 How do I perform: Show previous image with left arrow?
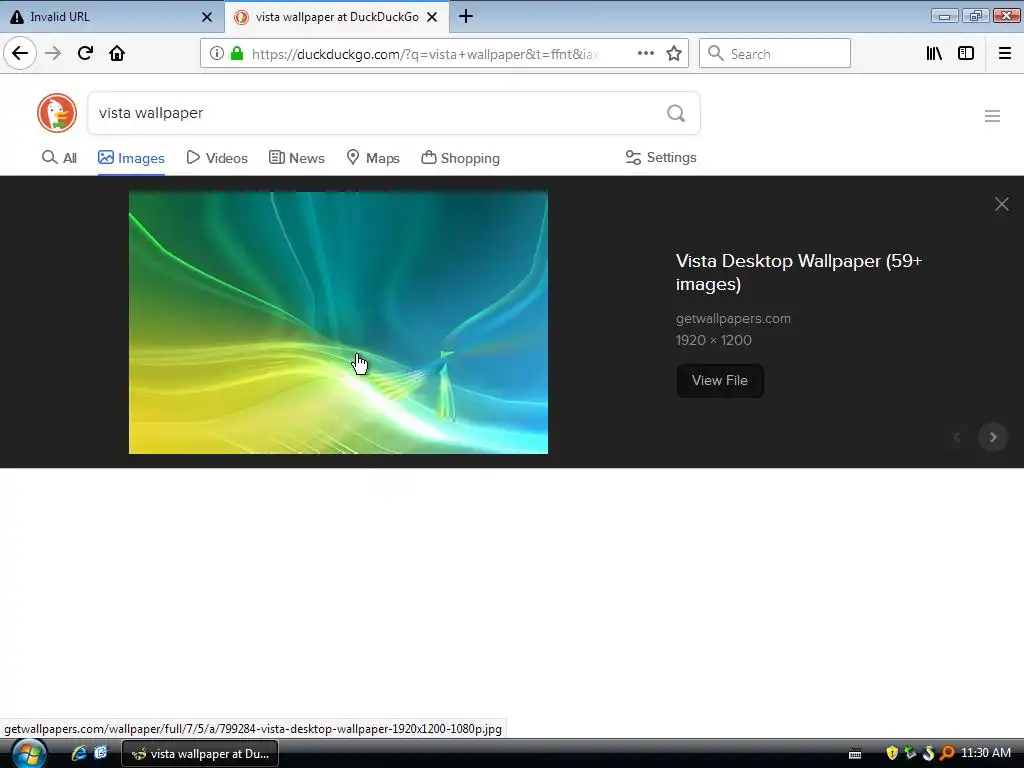pos(957,437)
